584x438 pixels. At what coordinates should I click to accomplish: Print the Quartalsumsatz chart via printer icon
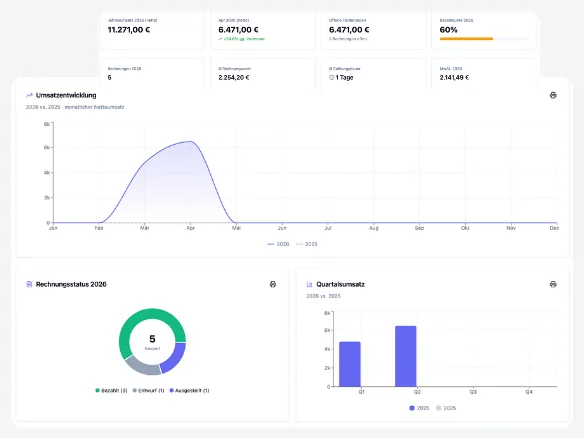[553, 284]
